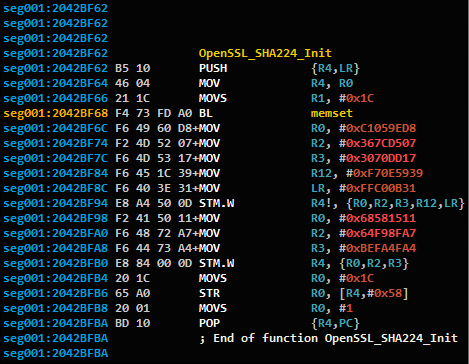Select the OpenSSL_SHA224_Init function label
The image size is (469, 364).
[x=265, y=53]
